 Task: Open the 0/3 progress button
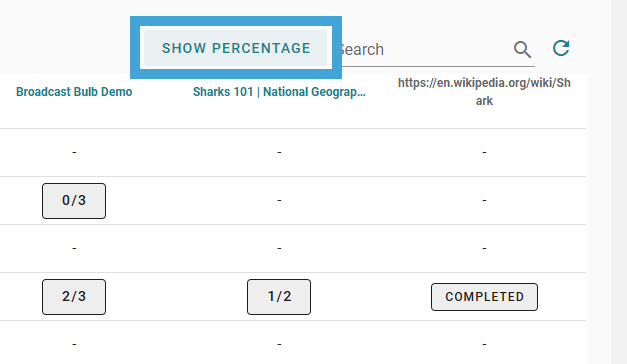(x=74, y=201)
